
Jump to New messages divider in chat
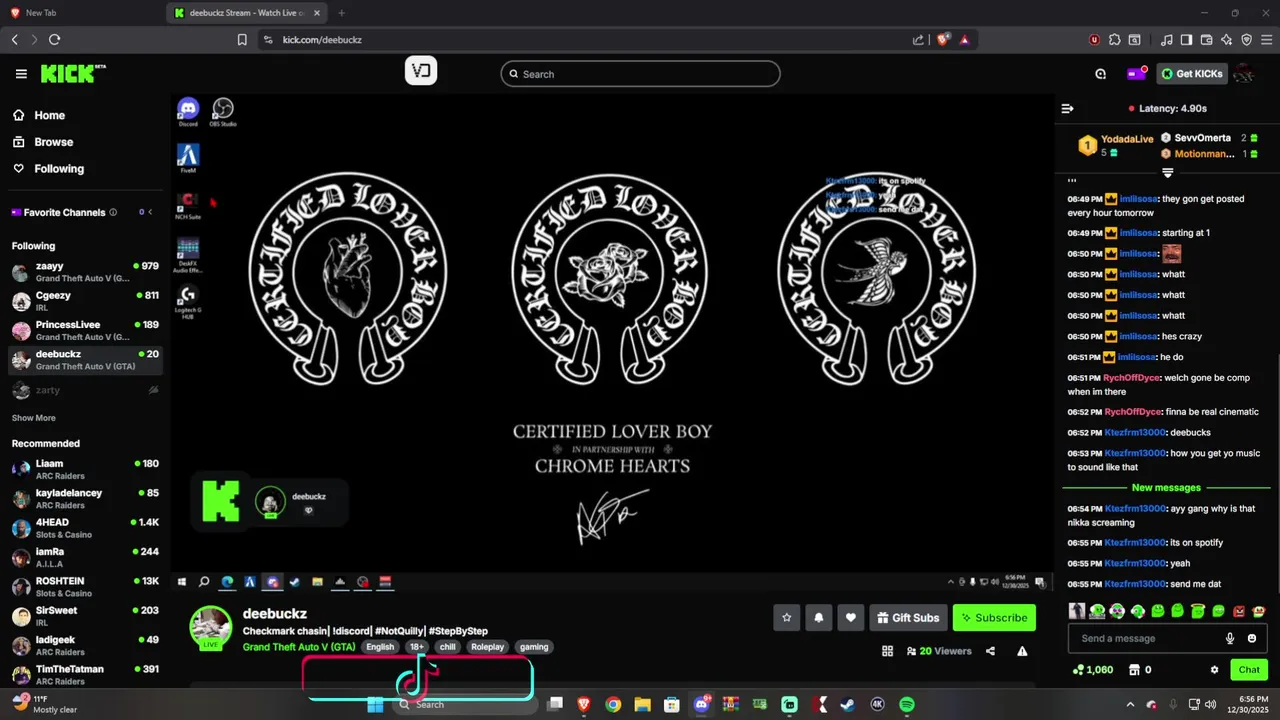click(1166, 488)
